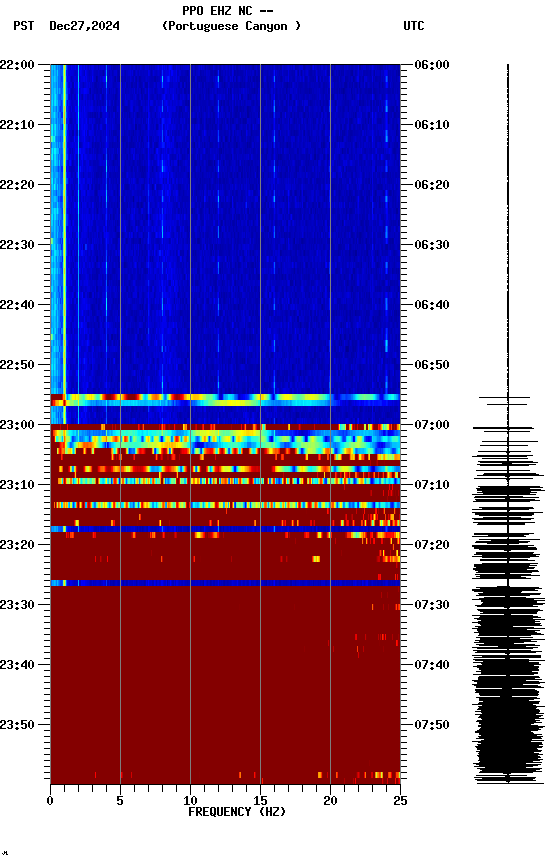Click the '23:00' PST time label
The height and width of the screenshot is (864, 552).
(17, 425)
